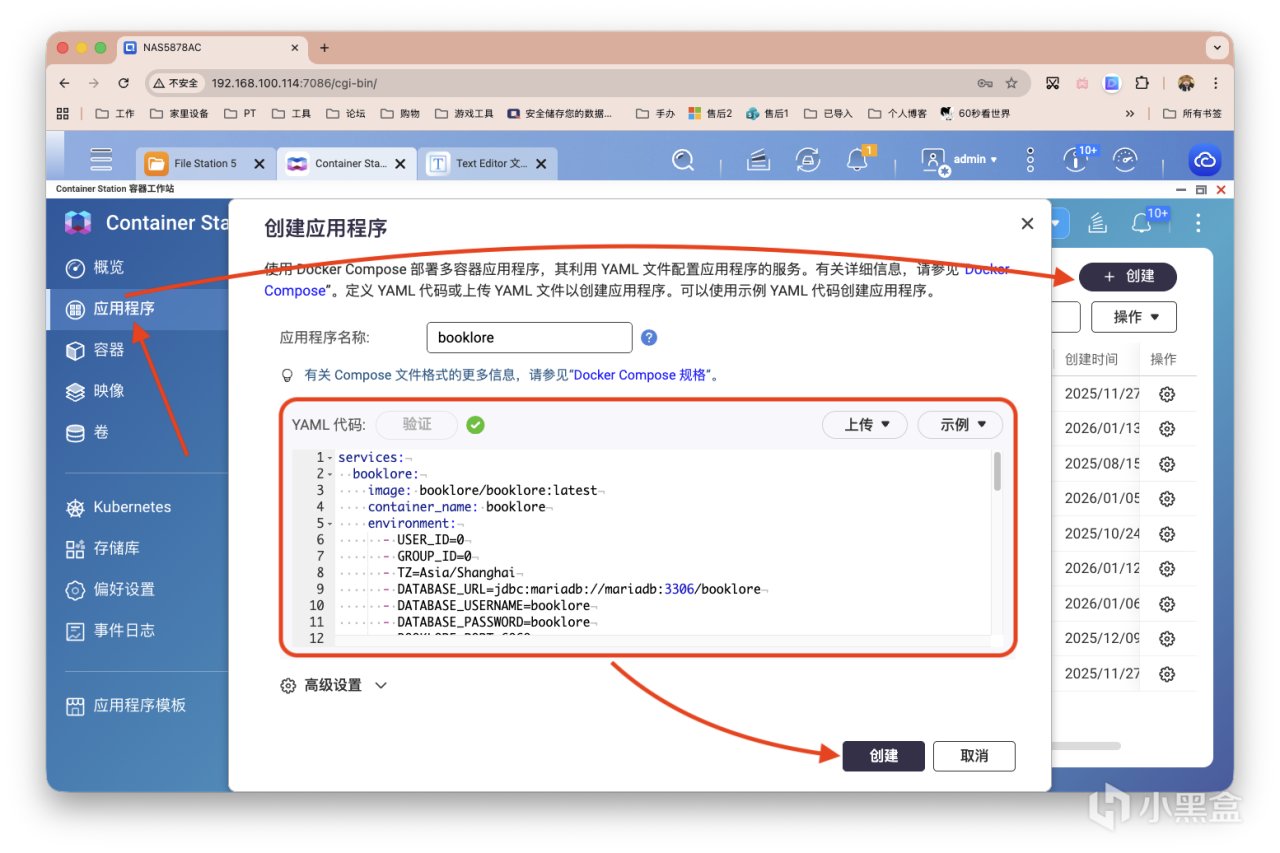
Task: Open the admin user dropdown
Action: [959, 160]
